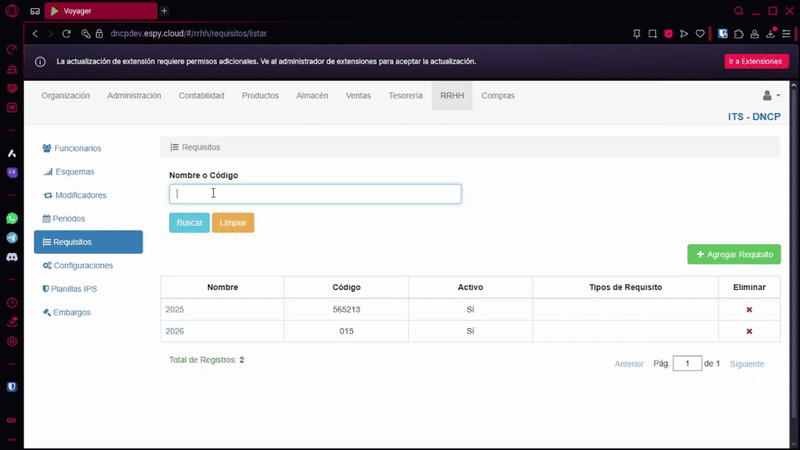
Task: Go to the Tesorería menu
Action: (x=405, y=96)
